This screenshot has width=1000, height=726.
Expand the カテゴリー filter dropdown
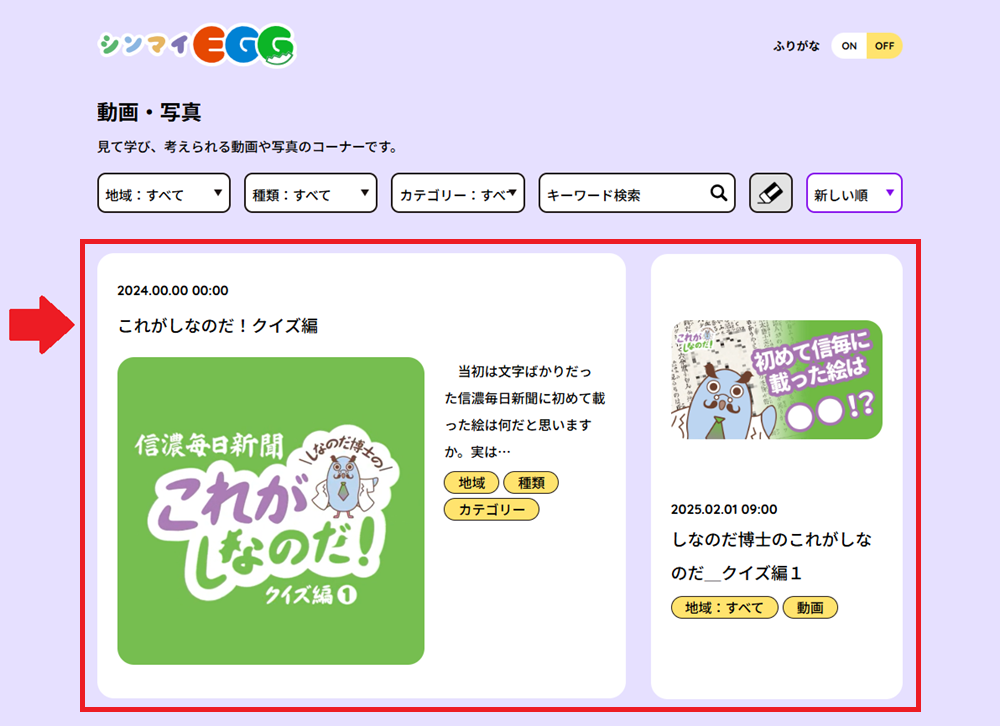coord(457,194)
